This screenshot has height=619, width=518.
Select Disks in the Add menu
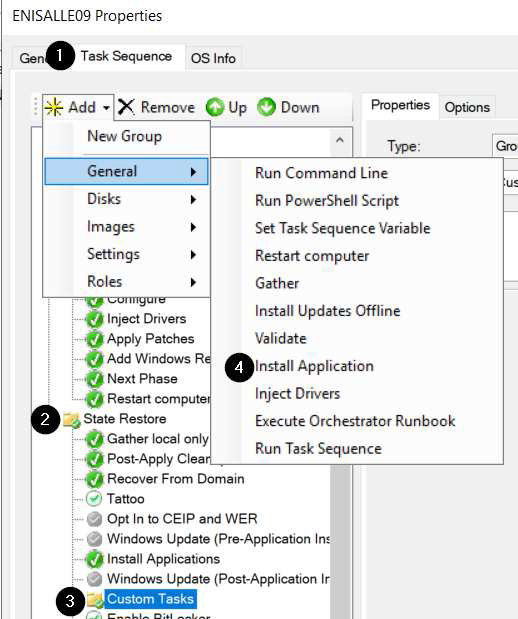click(x=126, y=199)
